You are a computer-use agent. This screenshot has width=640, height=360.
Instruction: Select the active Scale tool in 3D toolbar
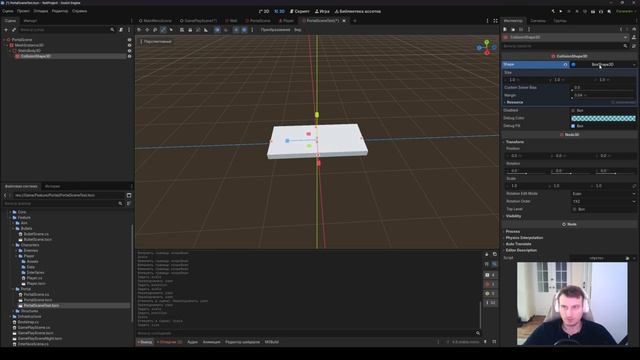pyautogui.click(x=163, y=30)
